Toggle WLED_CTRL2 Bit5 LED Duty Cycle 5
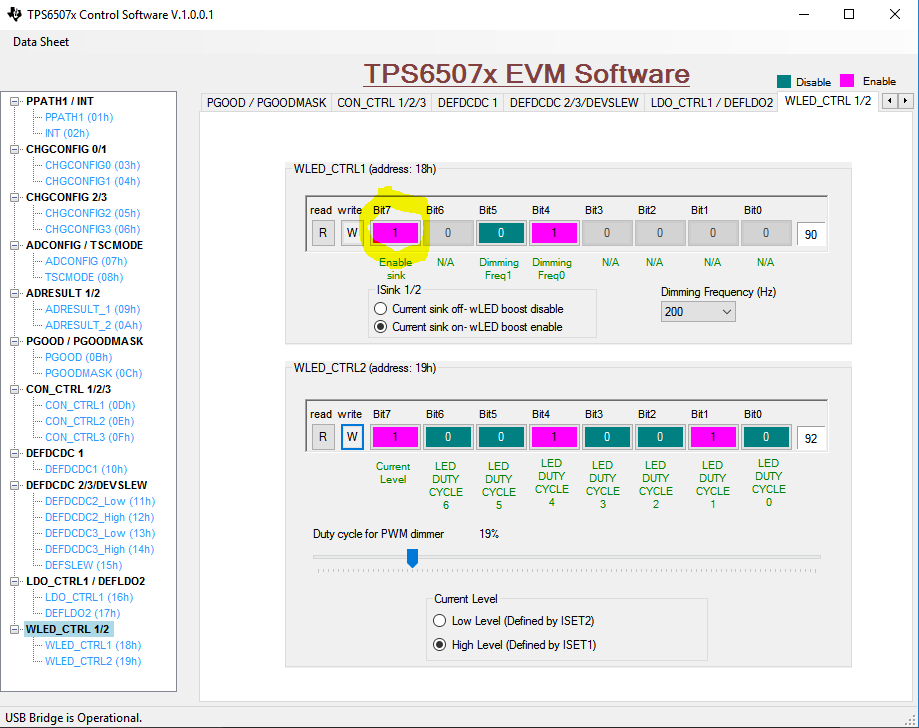The width and height of the screenshot is (919, 728). [501, 437]
